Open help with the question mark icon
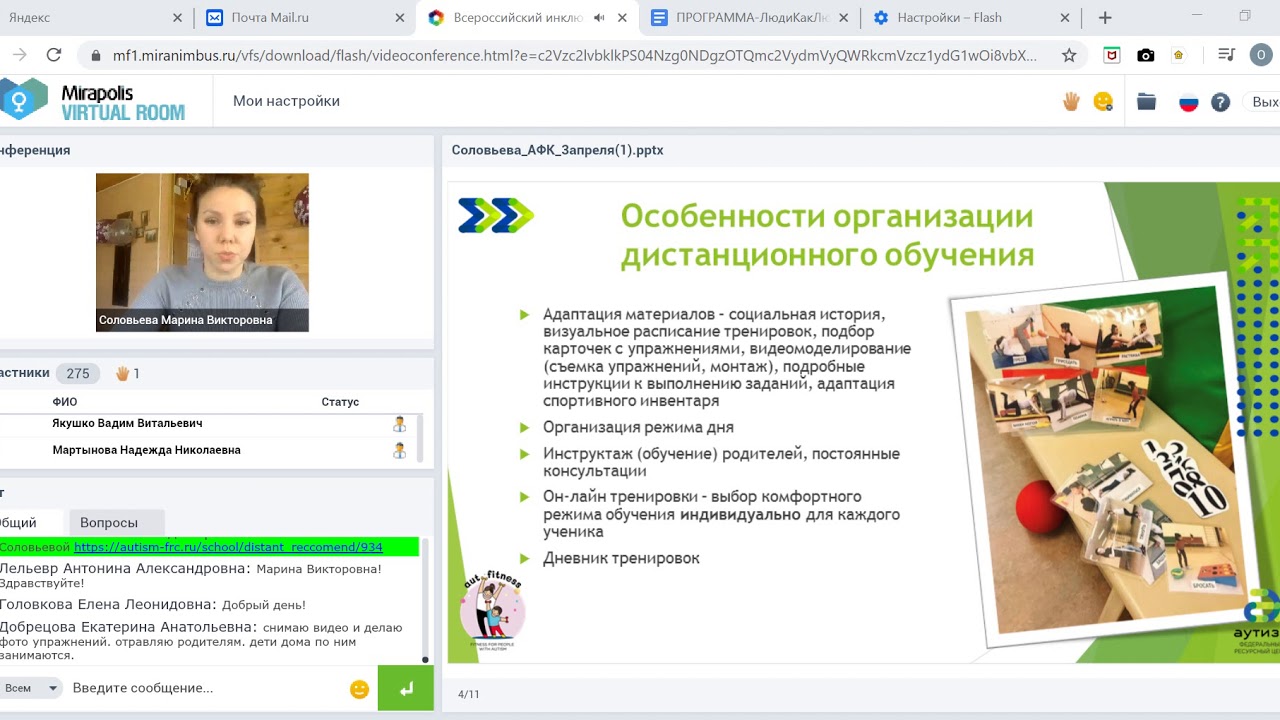The height and width of the screenshot is (720, 1280). tap(1220, 102)
